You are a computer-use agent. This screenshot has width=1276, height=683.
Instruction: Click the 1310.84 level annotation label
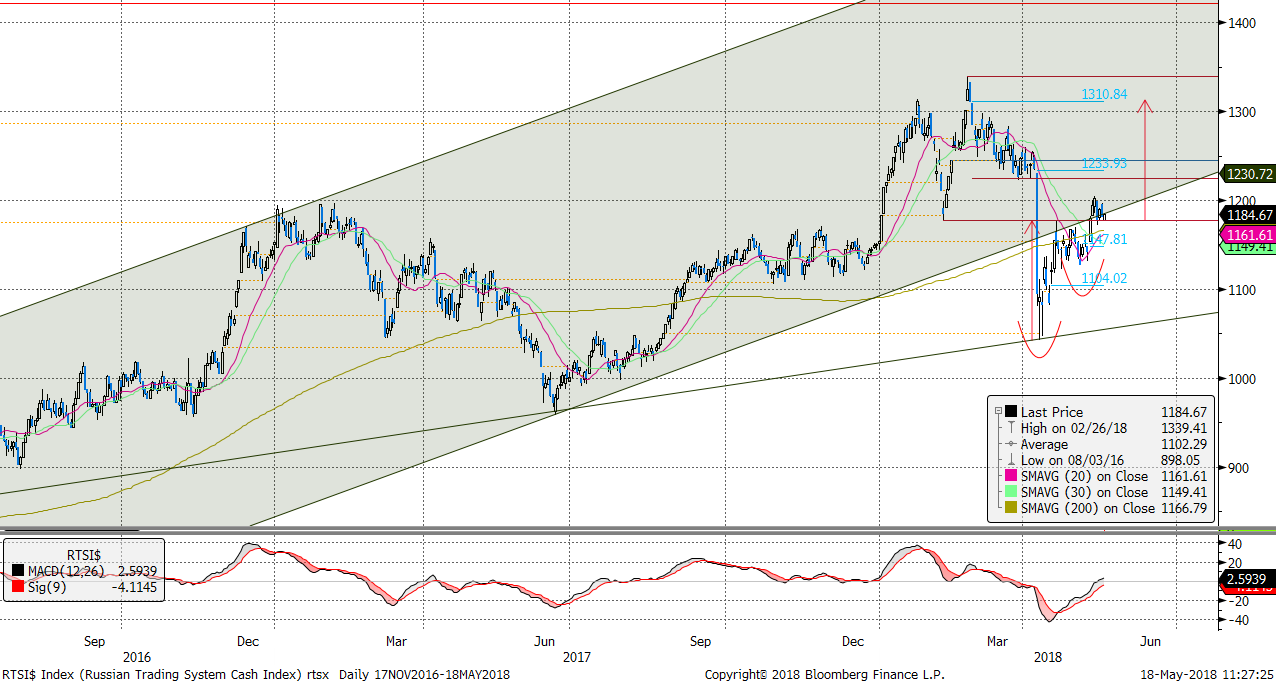1104,94
